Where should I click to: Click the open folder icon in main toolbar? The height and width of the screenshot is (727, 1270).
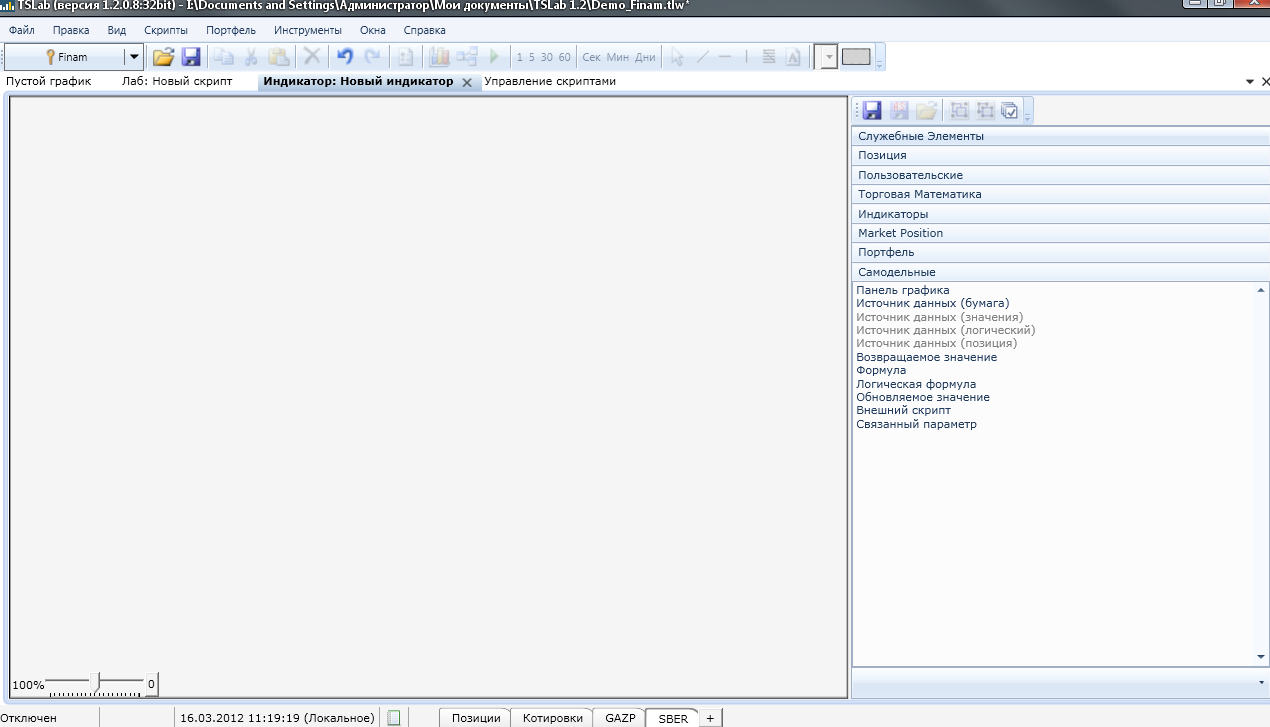[163, 57]
